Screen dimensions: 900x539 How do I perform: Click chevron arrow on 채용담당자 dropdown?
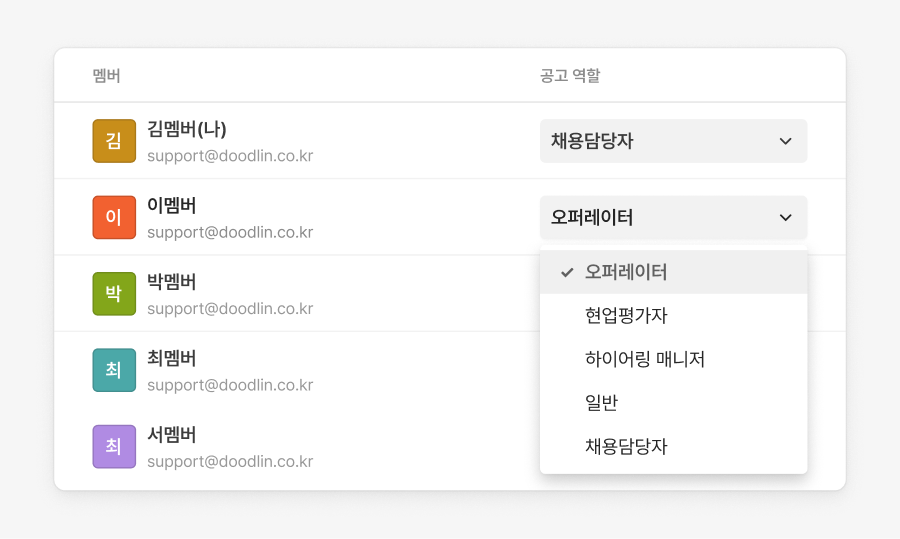coord(785,141)
